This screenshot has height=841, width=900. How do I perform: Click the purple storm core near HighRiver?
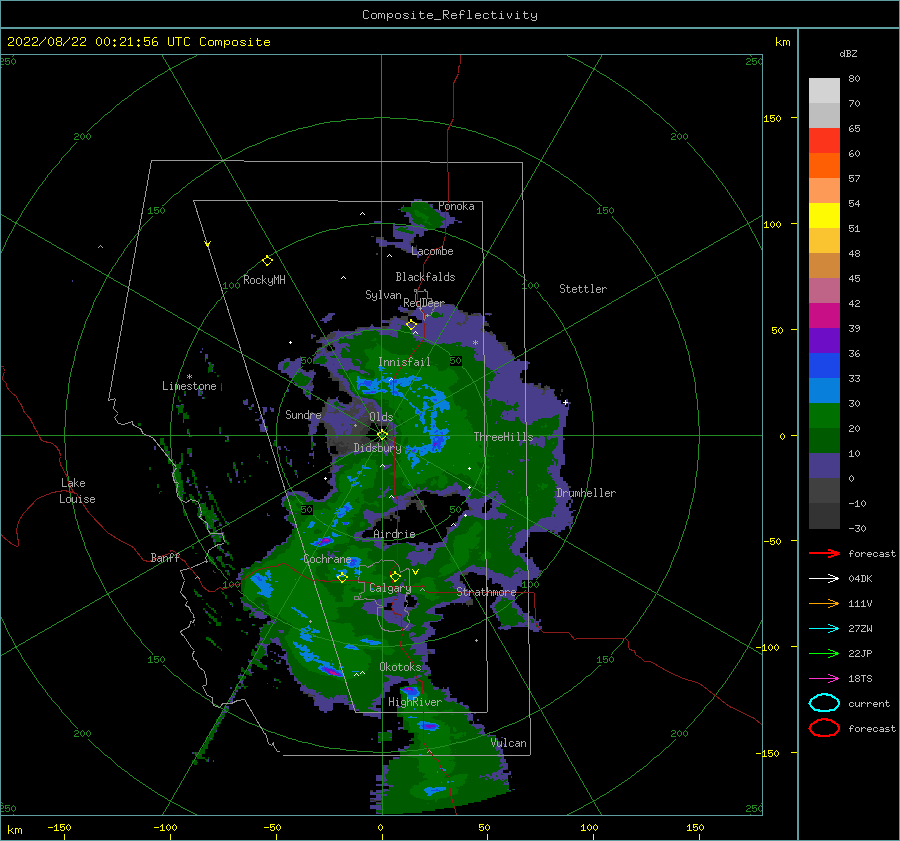coord(410,690)
